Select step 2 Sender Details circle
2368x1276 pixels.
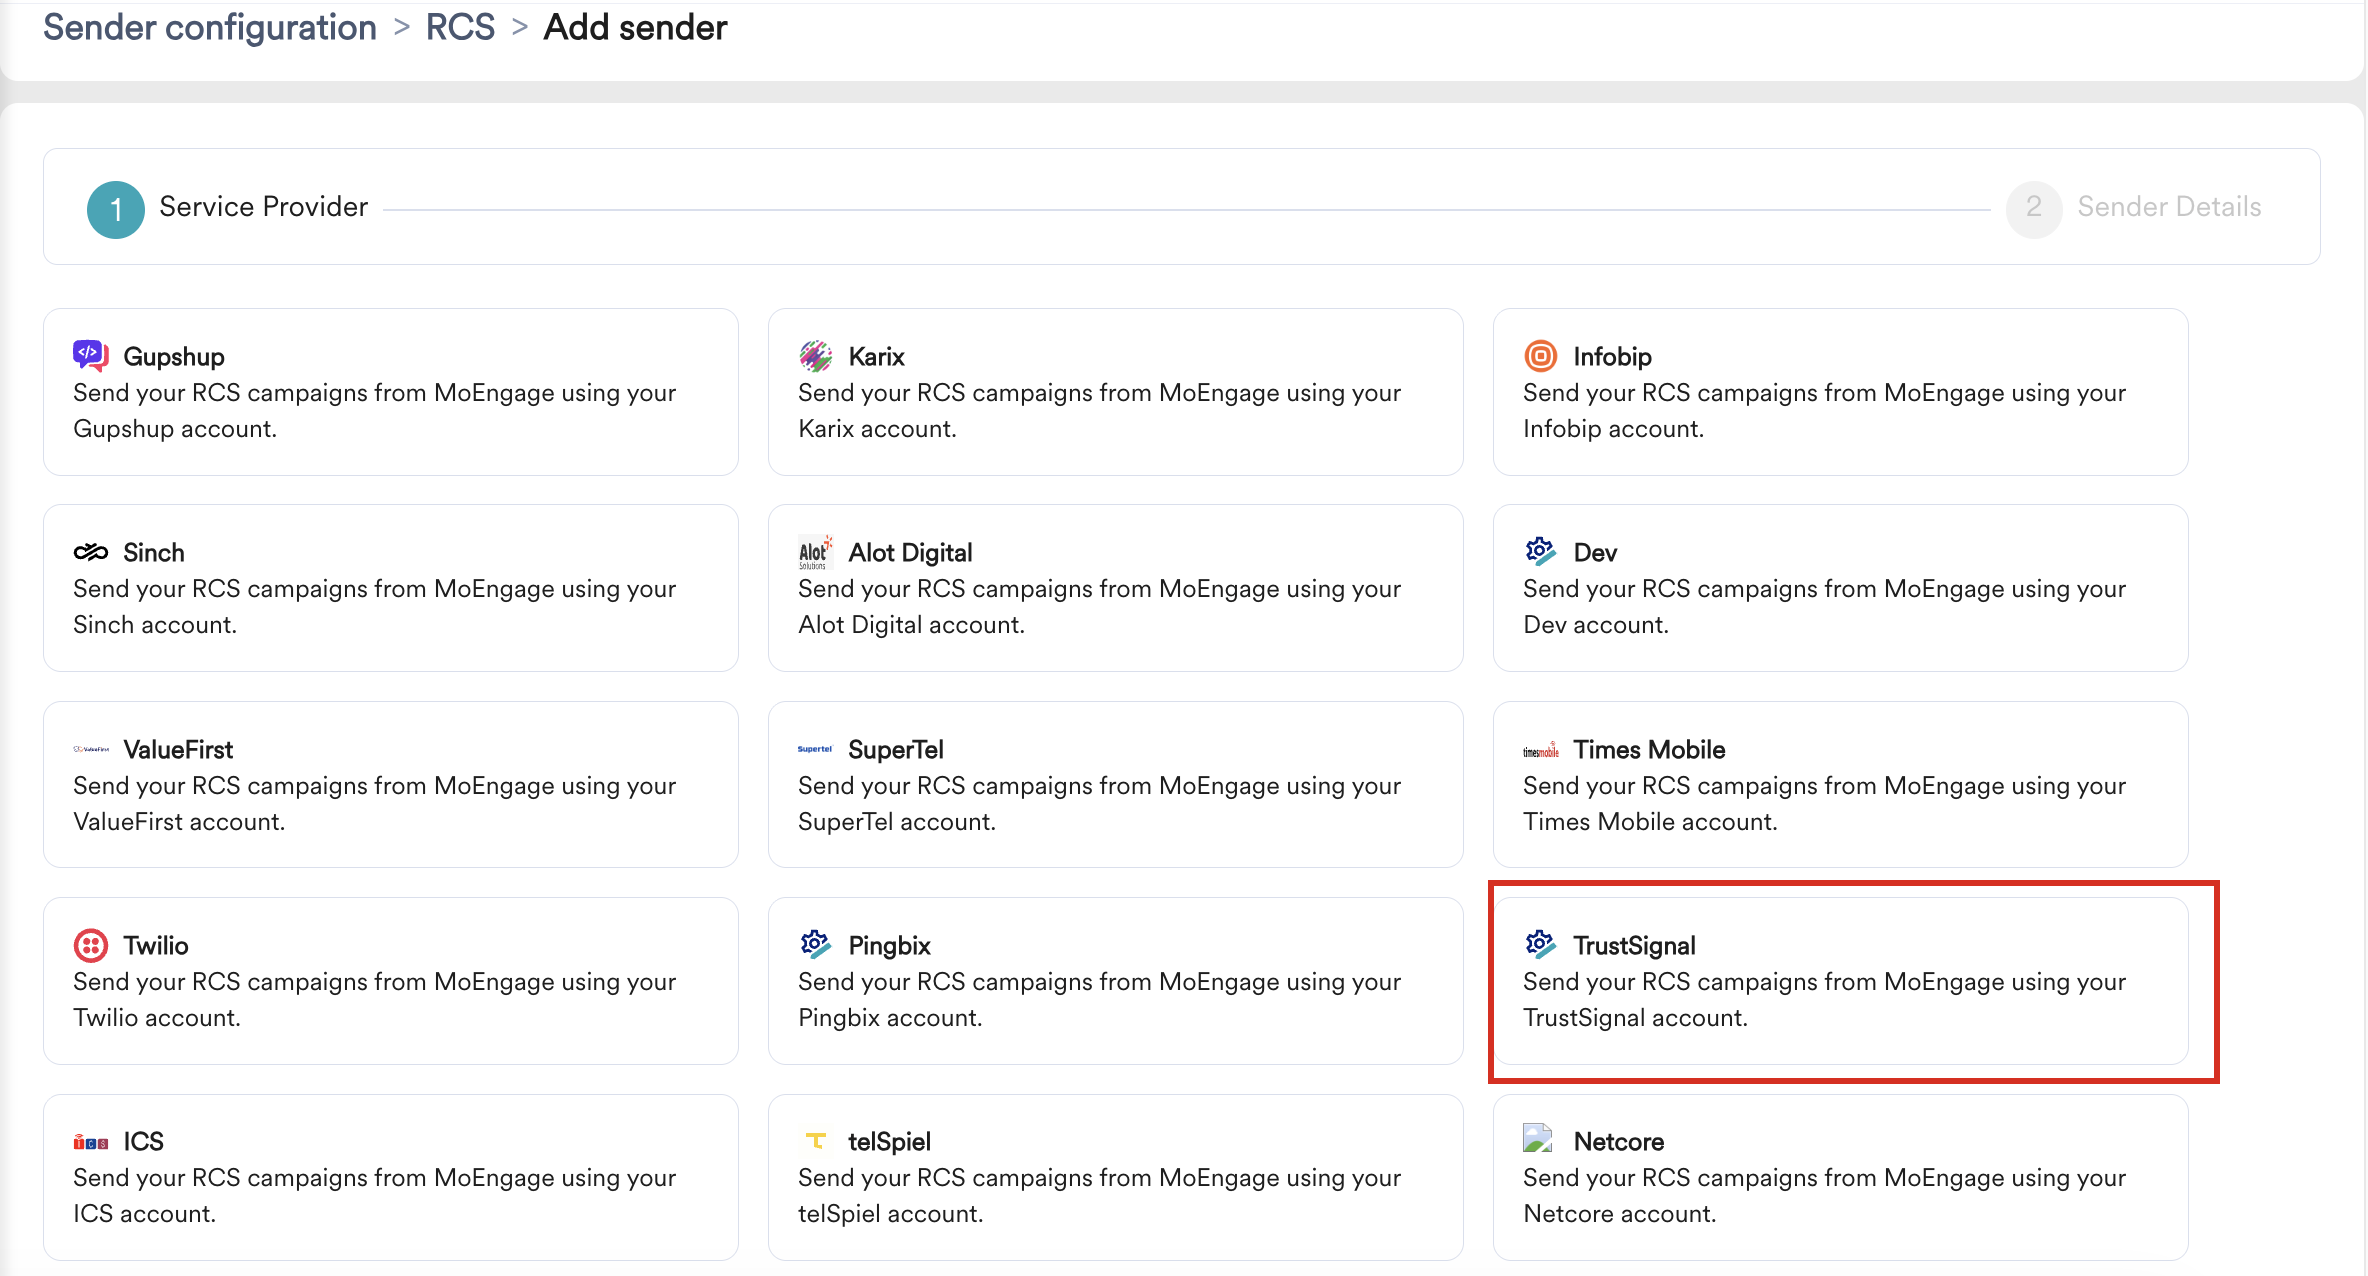coord(2034,209)
